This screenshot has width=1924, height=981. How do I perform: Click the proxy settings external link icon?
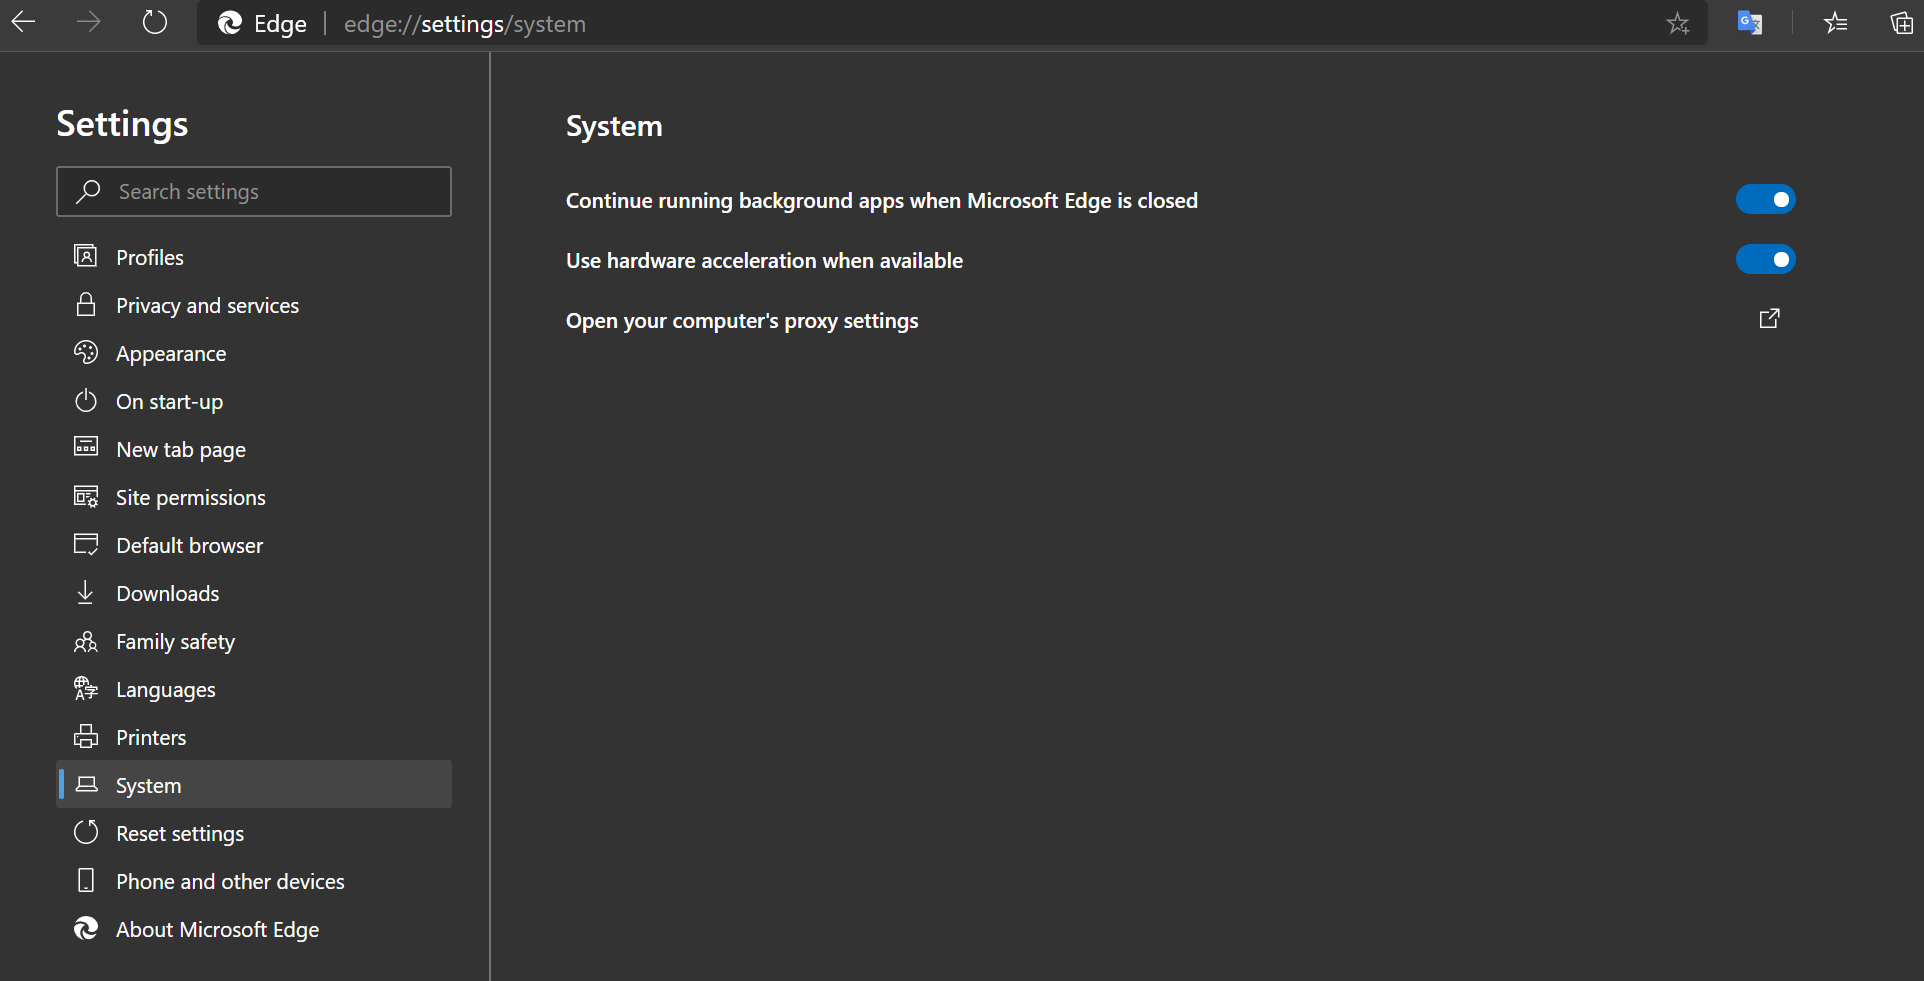coord(1769,319)
